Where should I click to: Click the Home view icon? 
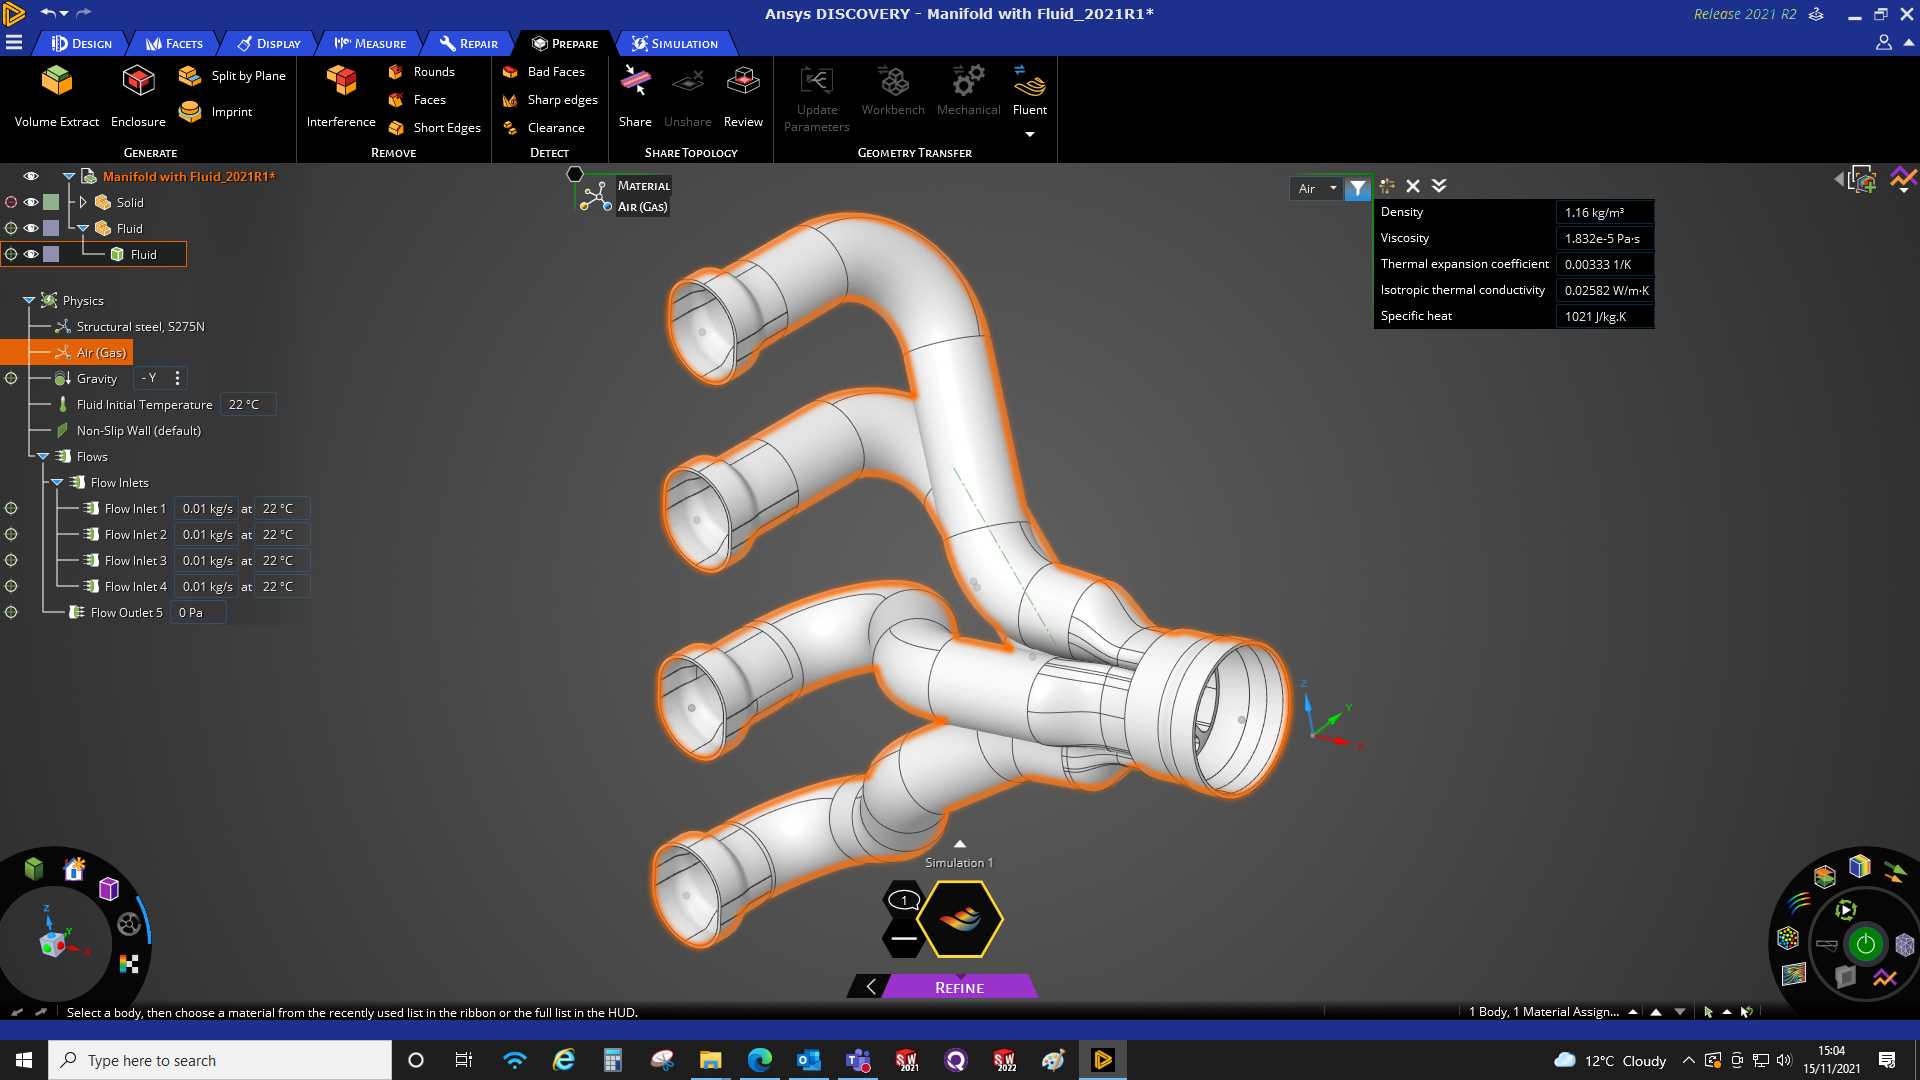click(x=74, y=869)
